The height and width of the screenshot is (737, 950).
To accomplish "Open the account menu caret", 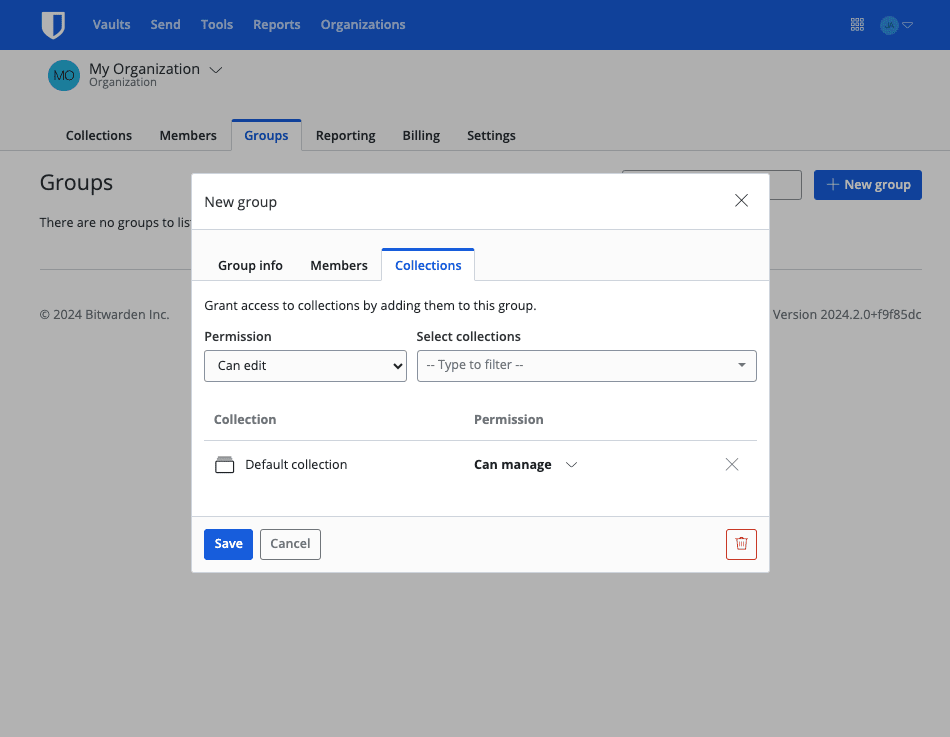I will click(906, 24).
